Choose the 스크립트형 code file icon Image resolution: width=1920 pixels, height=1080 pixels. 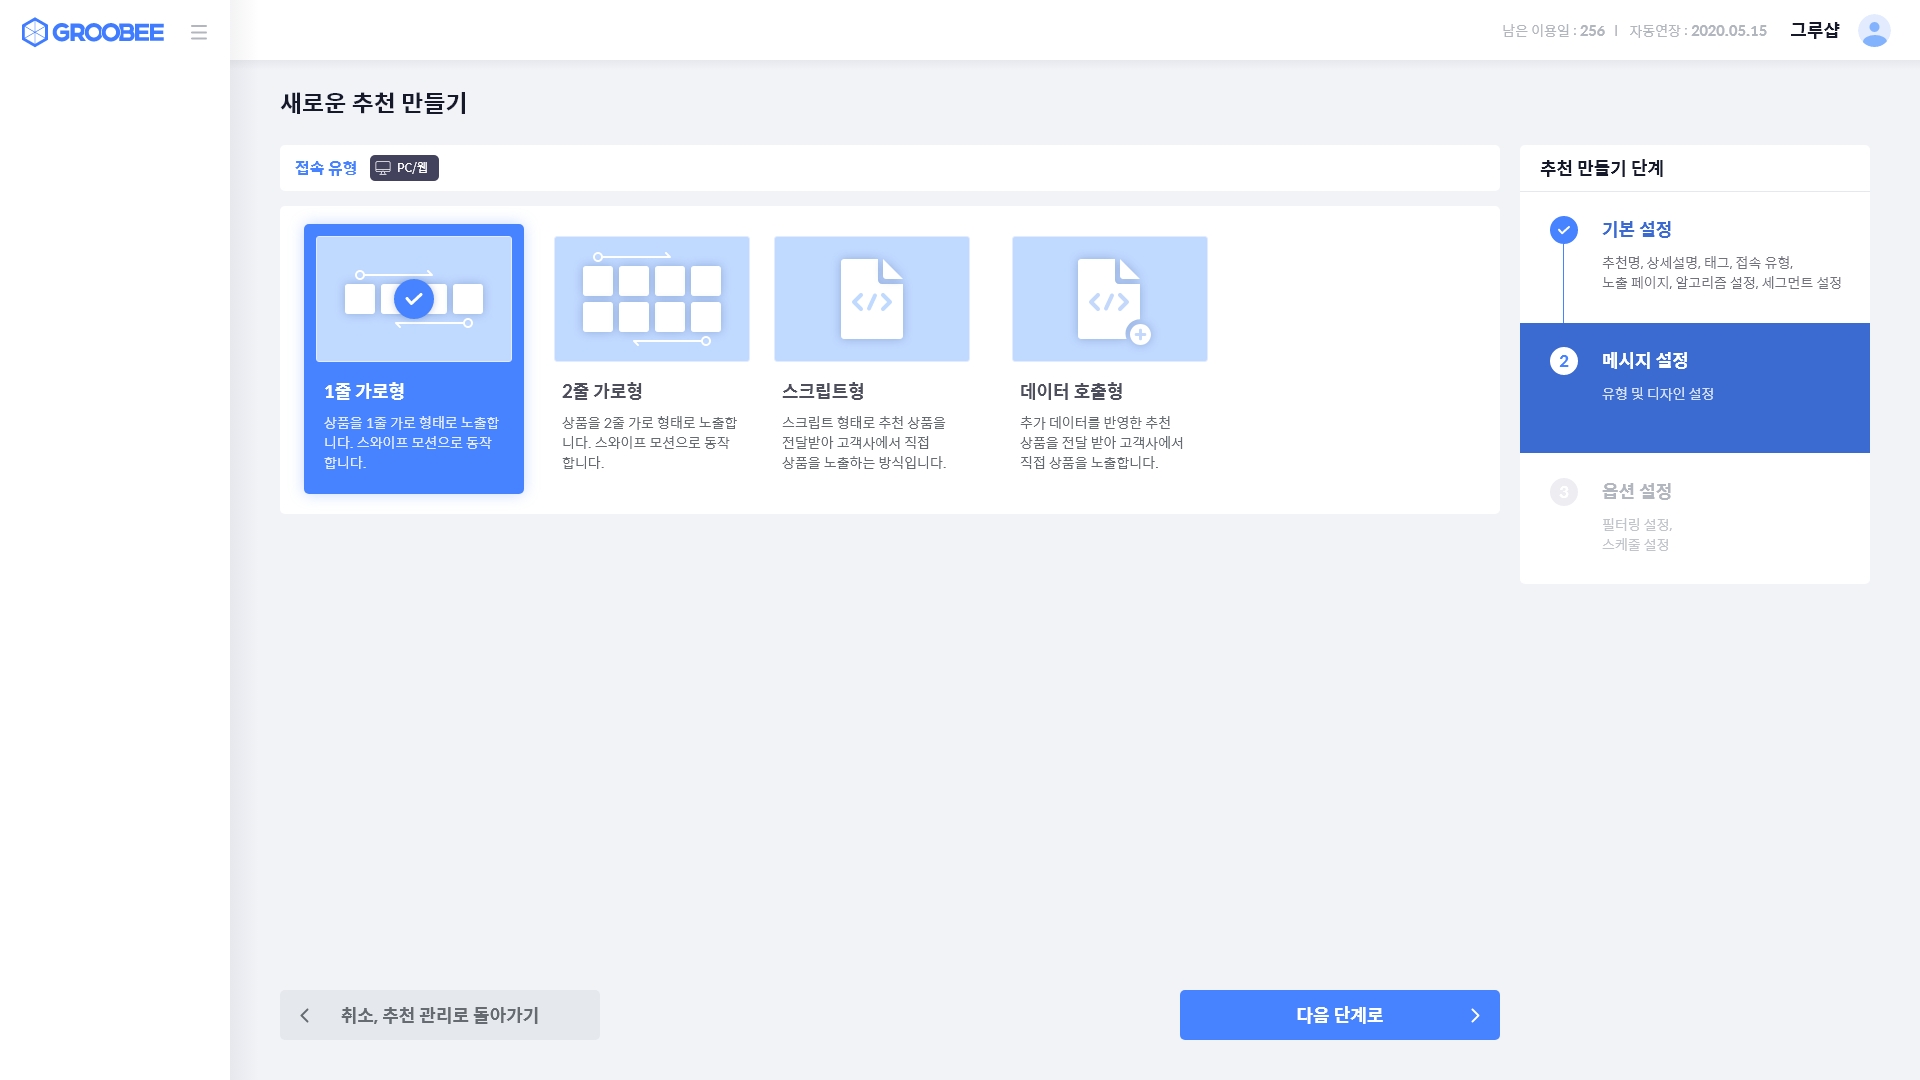pyautogui.click(x=871, y=298)
